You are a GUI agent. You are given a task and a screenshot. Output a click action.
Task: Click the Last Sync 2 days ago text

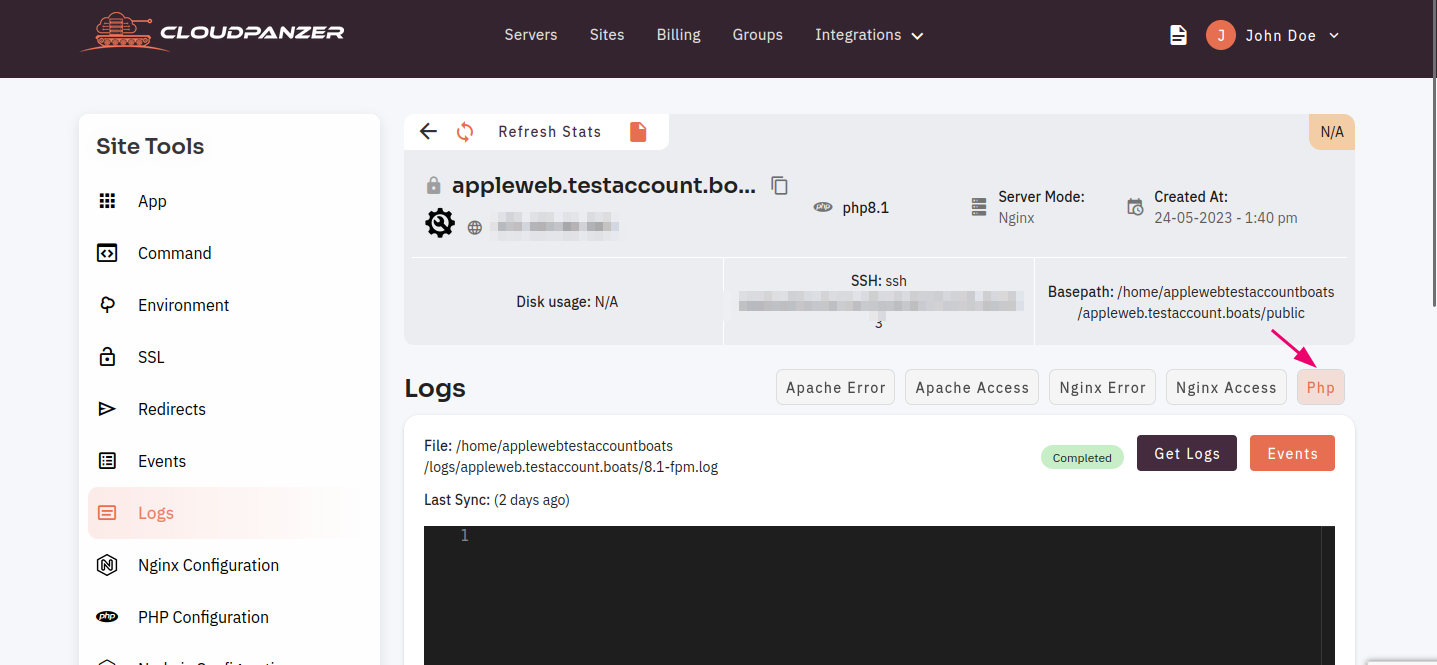click(497, 499)
